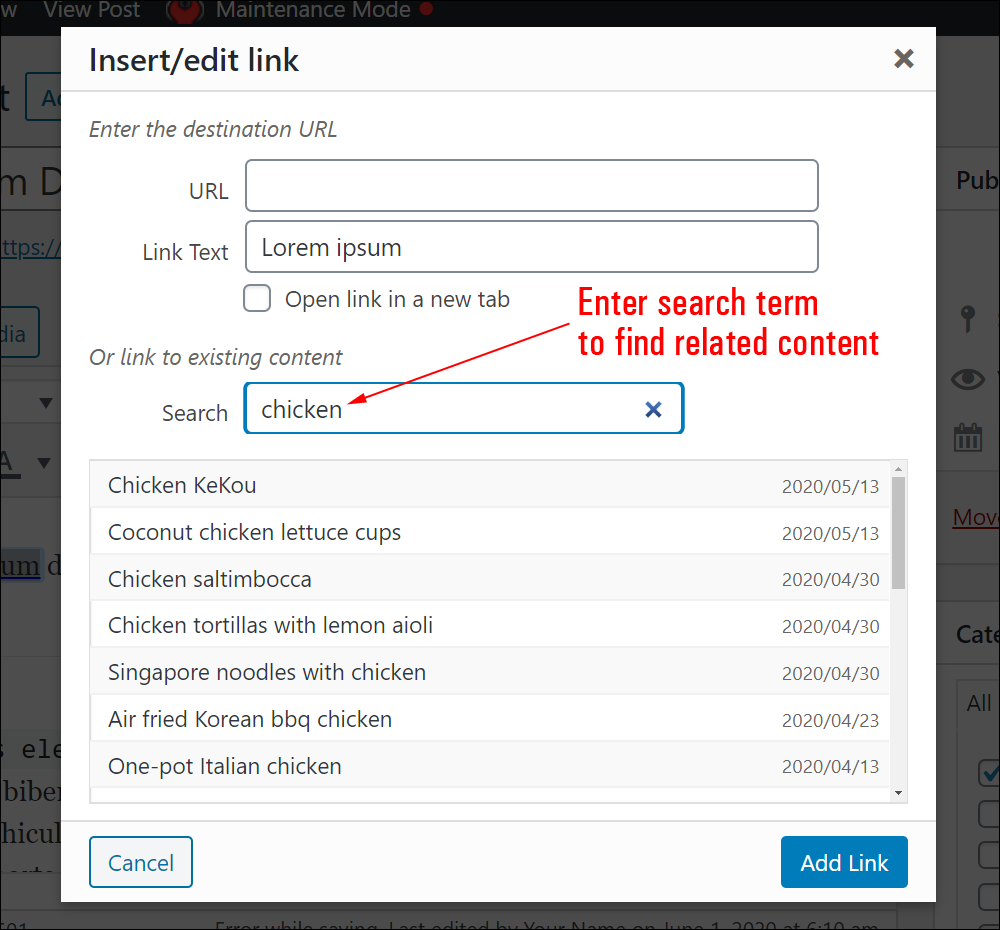Image resolution: width=1000 pixels, height=930 pixels.
Task: Click the calendar publish date icon
Action: pyautogui.click(x=967, y=438)
